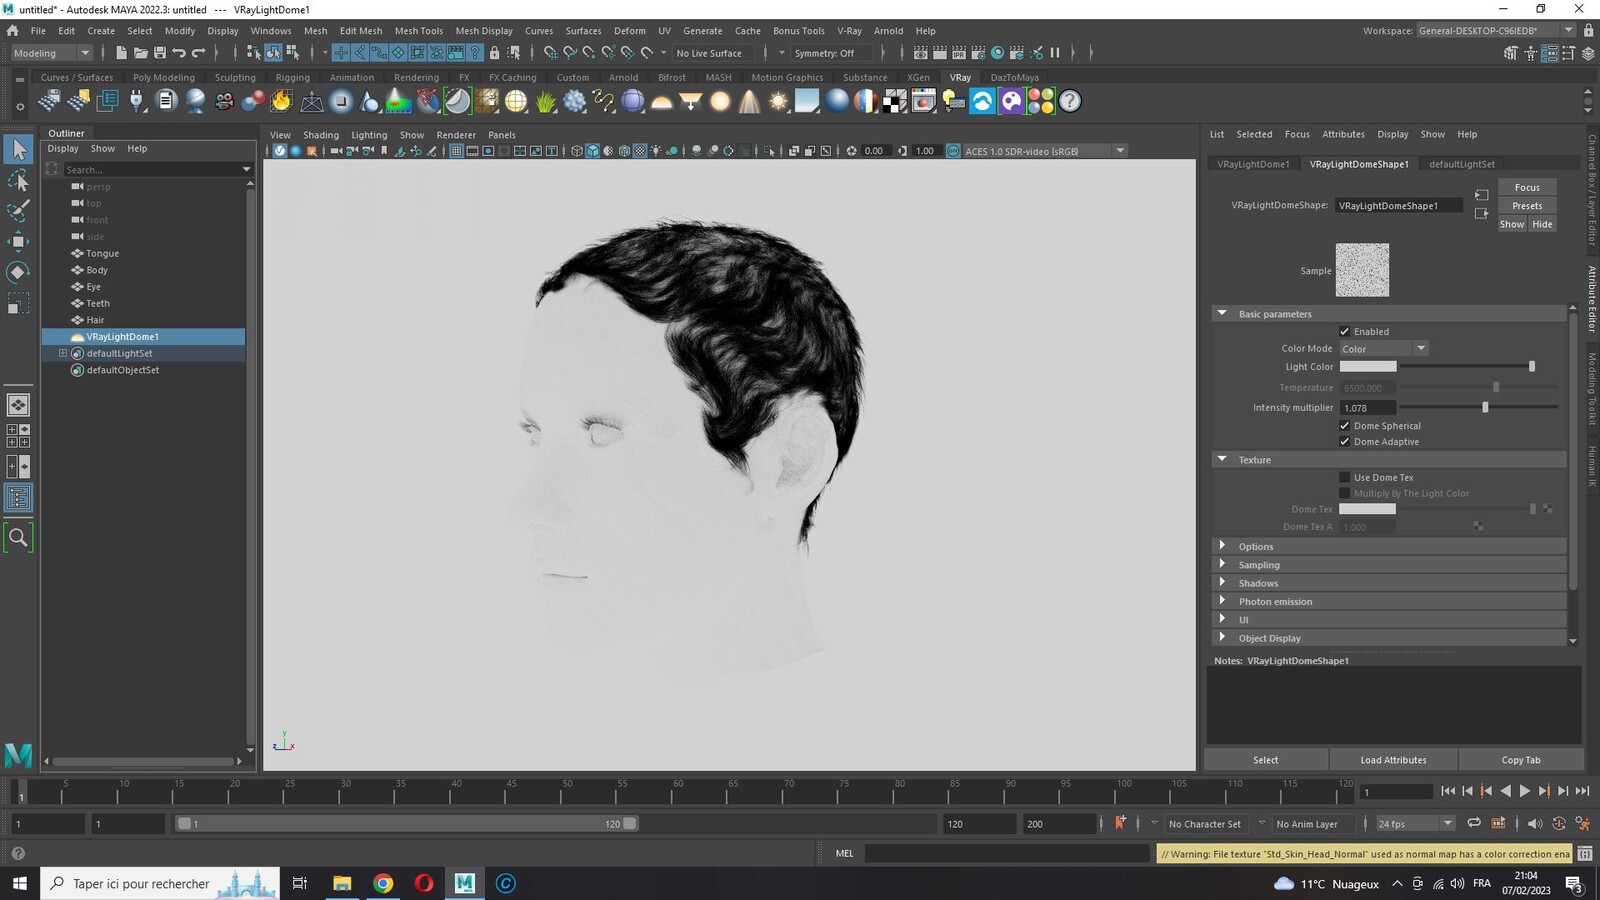Activate the Paint Selection brush tool
Screen dimensions: 1600x900
[18, 210]
